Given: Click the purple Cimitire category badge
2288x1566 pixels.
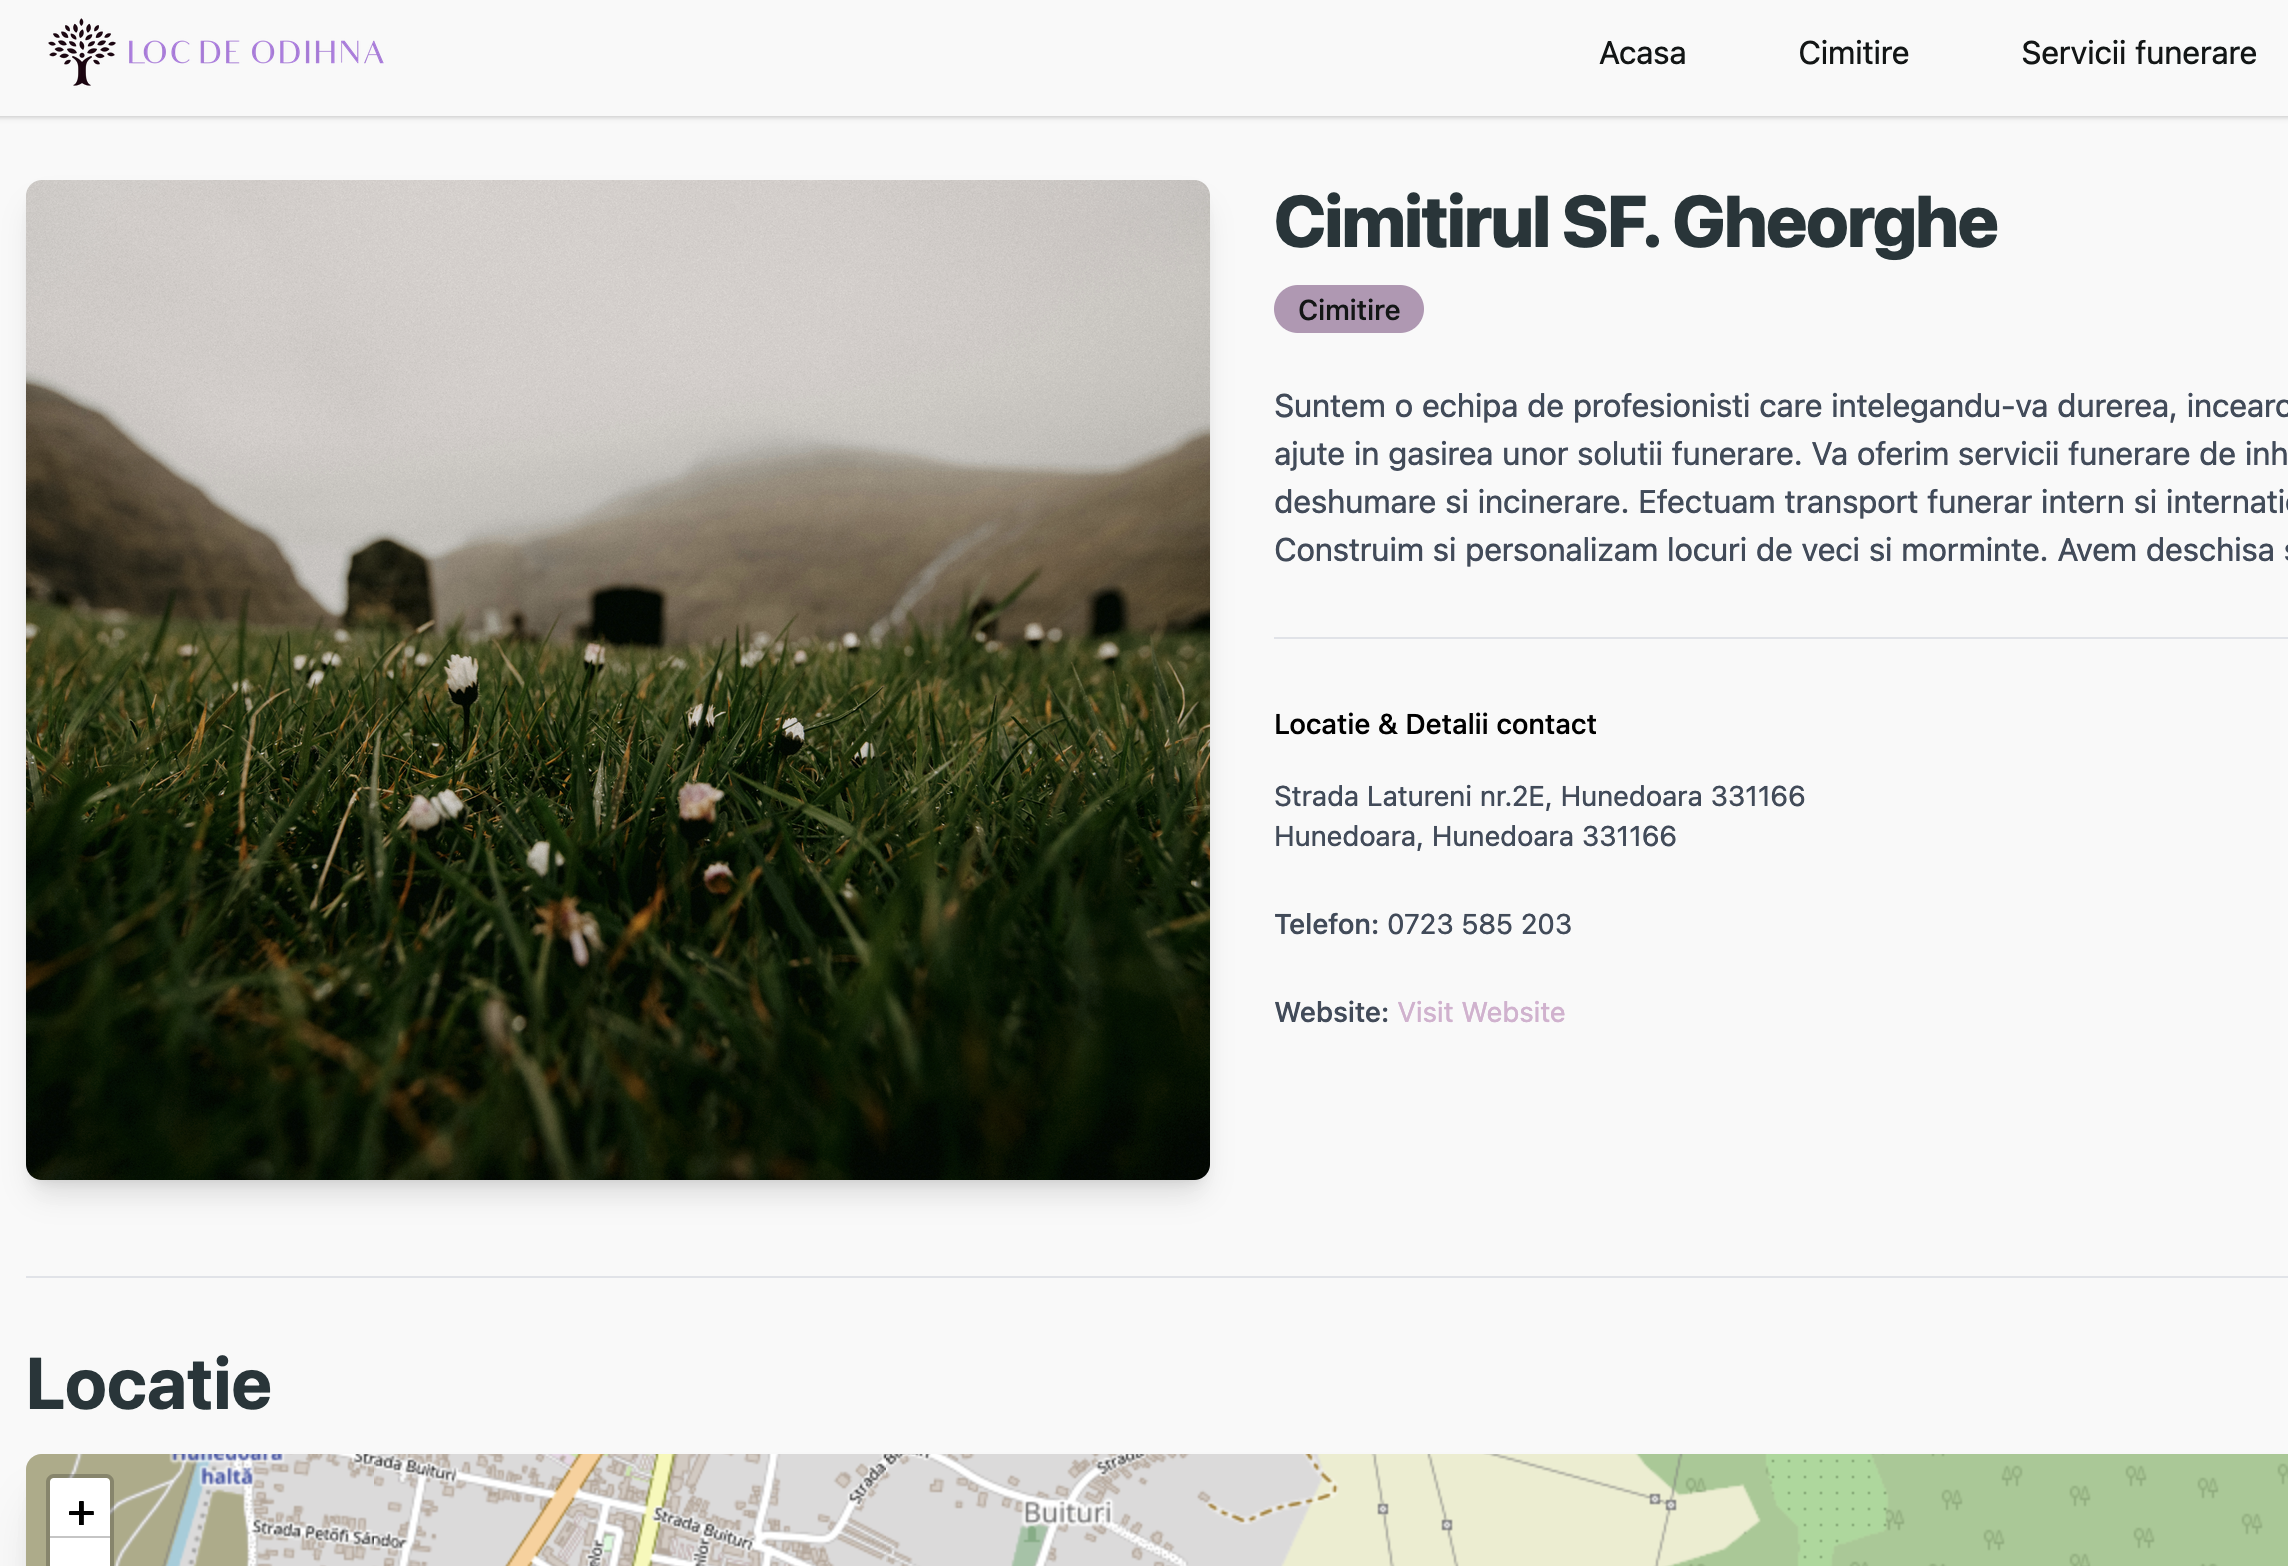Looking at the screenshot, I should (1348, 310).
